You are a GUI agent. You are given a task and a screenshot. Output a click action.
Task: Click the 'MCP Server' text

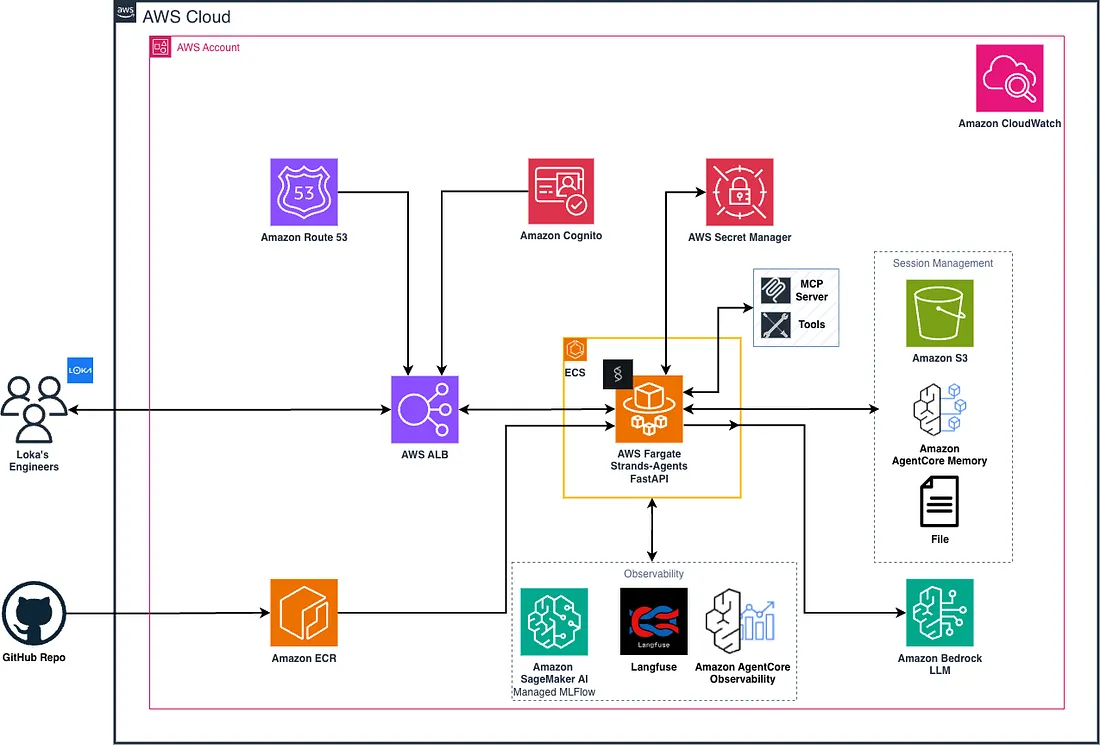coord(812,290)
